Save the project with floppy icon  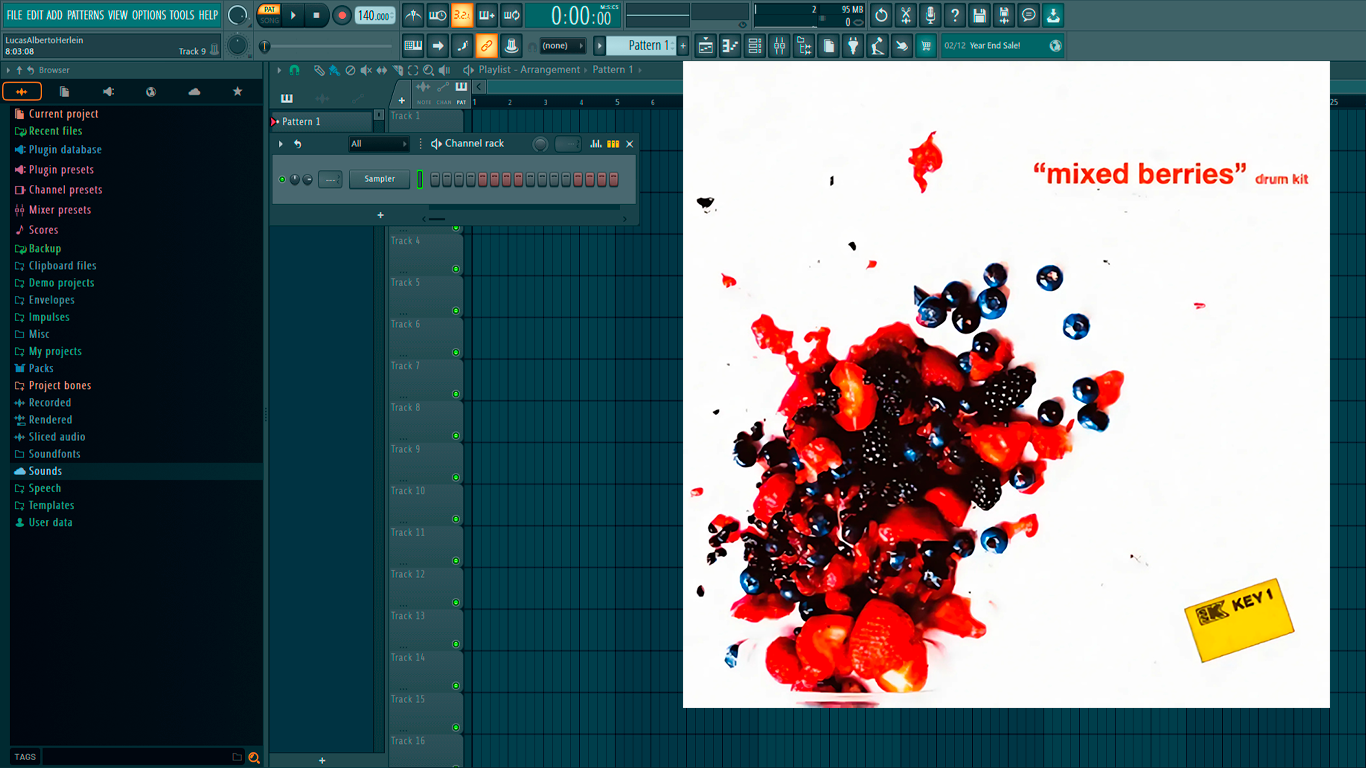(x=979, y=15)
